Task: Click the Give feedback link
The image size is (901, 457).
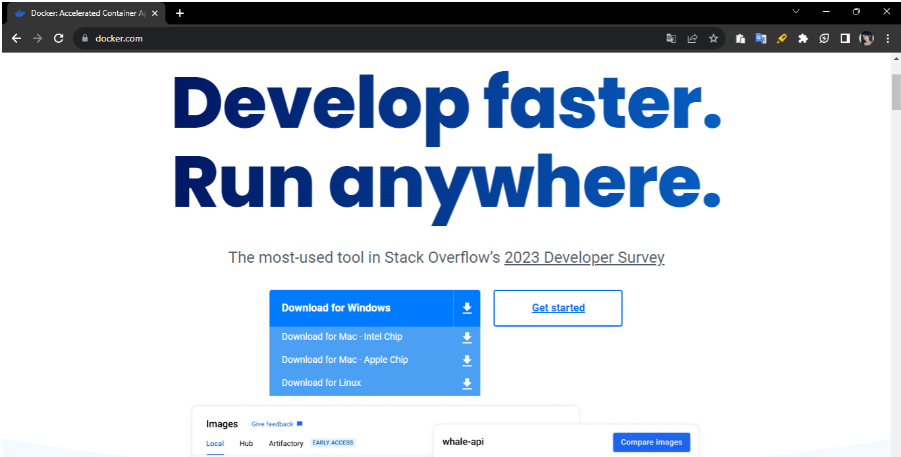Action: tap(272, 424)
